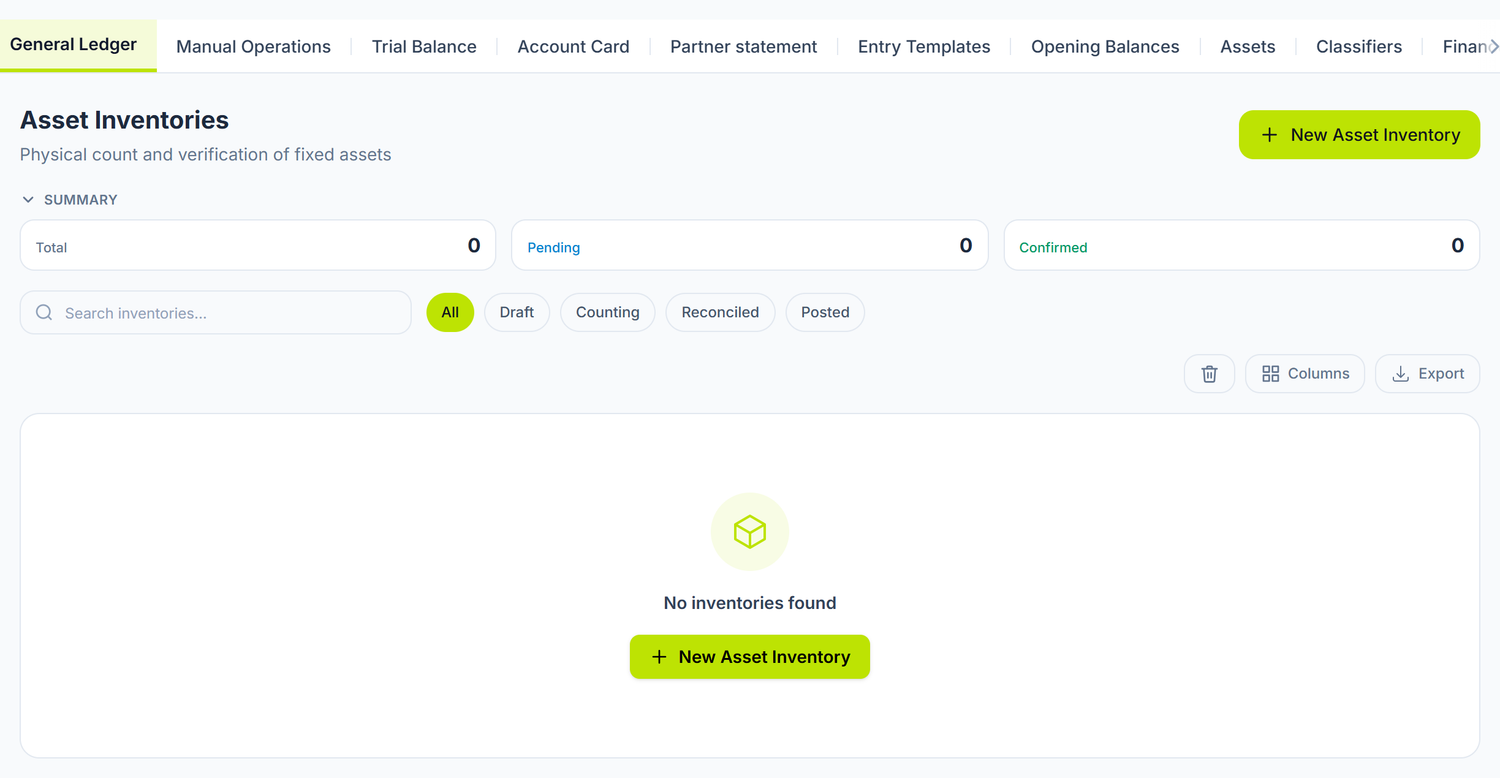Viewport: 1500px width, 778px height.
Task: Click the Total summary card
Action: 258,246
